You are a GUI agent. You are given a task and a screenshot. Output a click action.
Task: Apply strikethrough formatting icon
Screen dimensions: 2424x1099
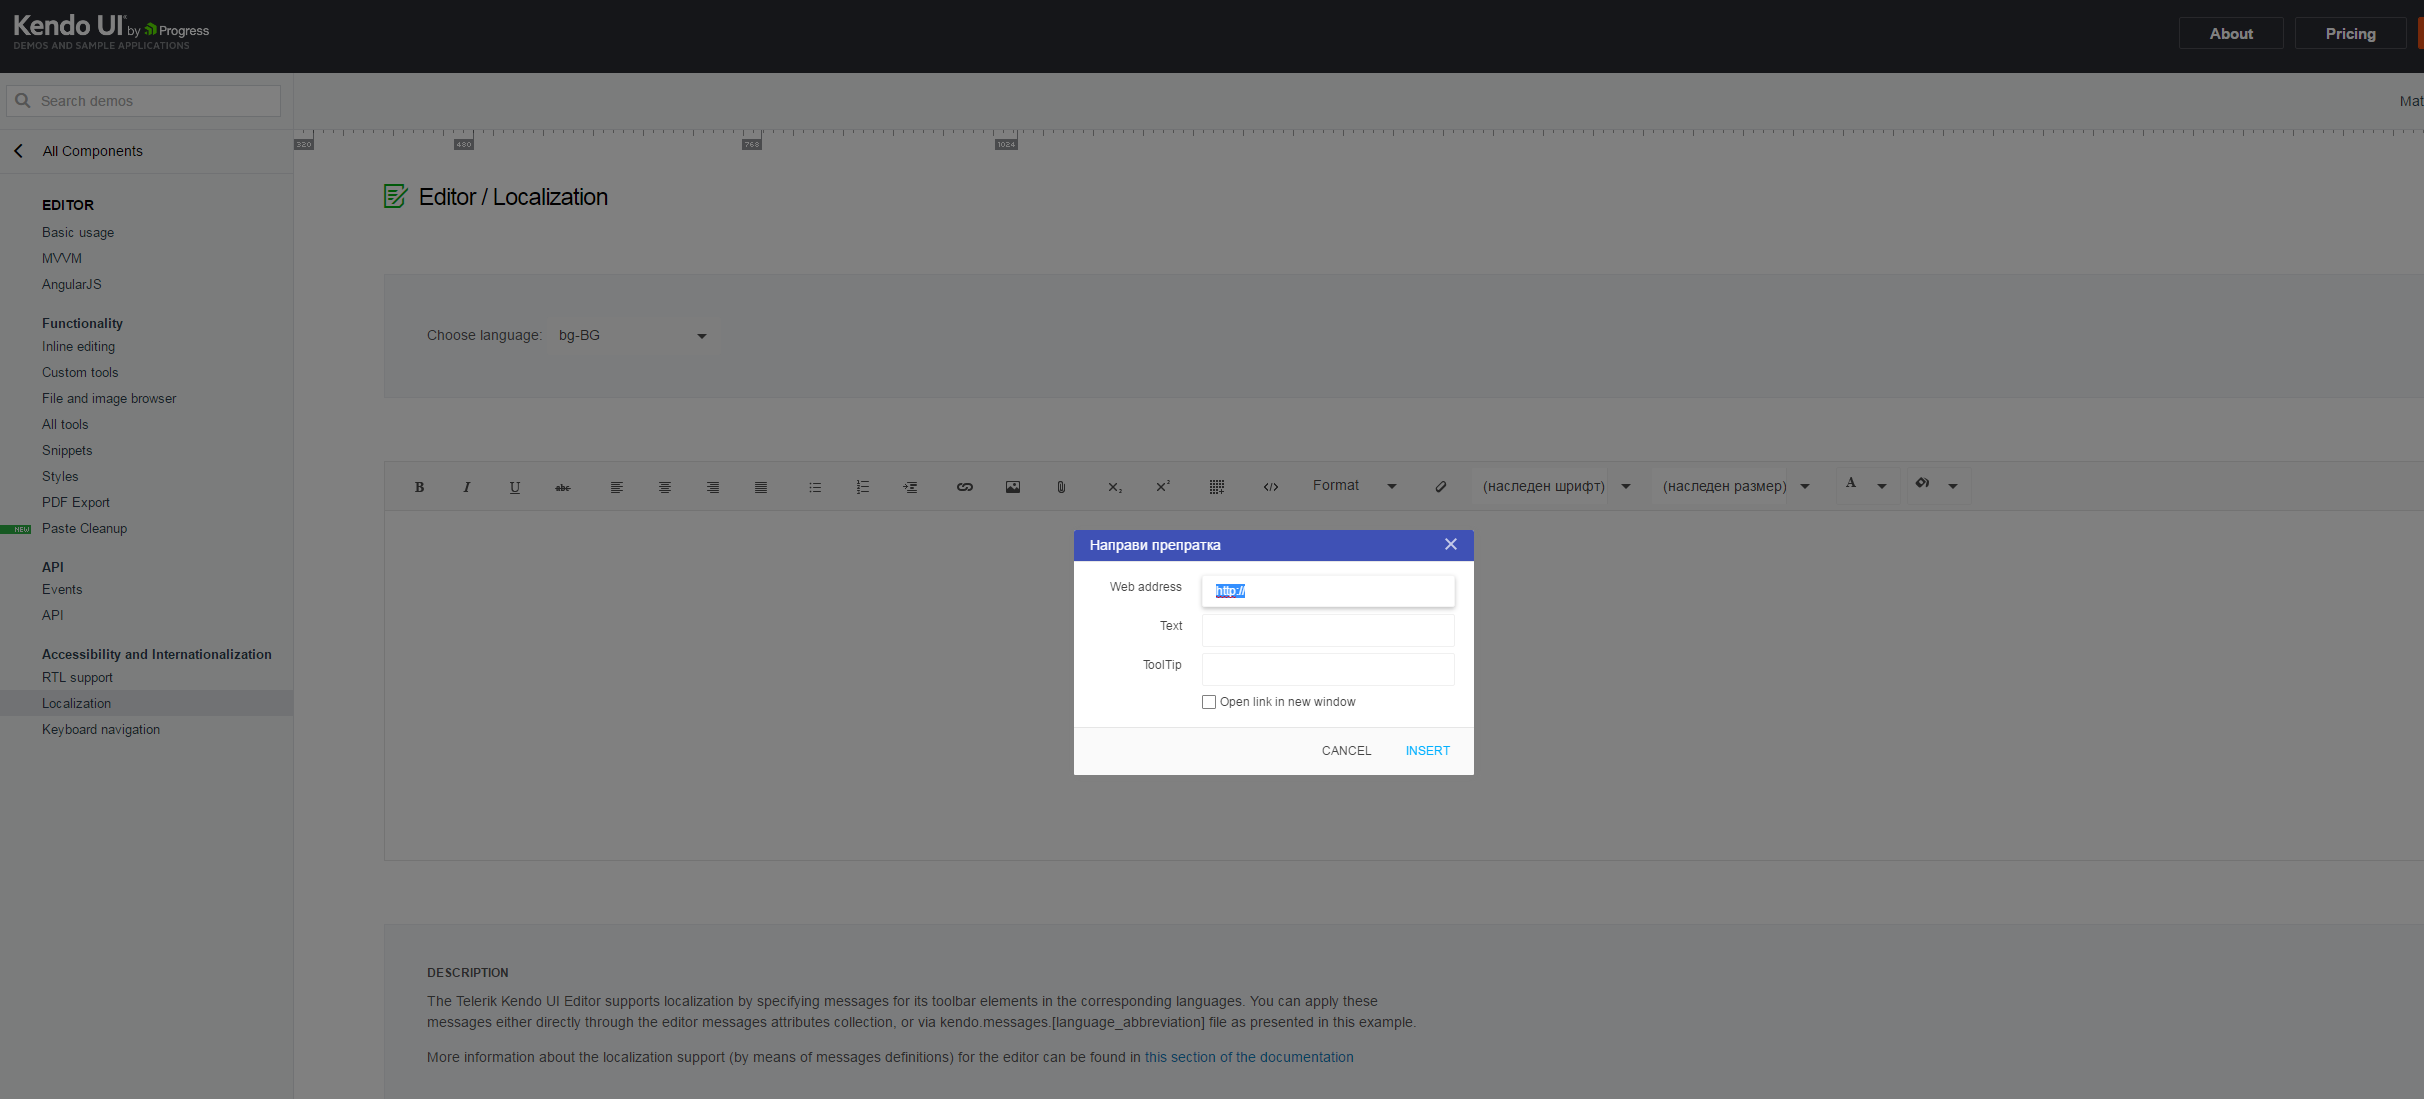point(563,487)
